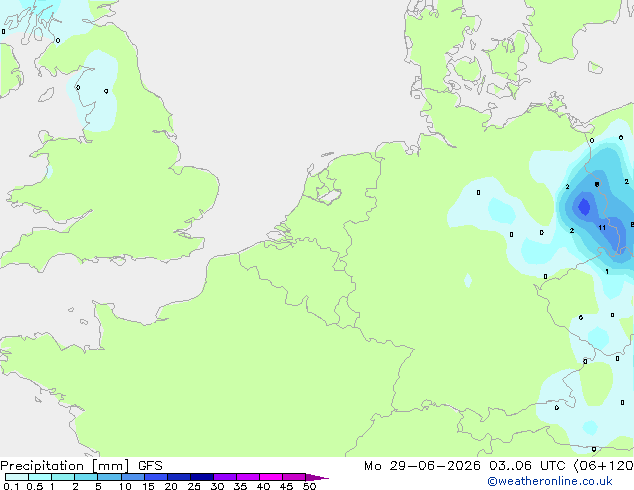The image size is (634, 490).
Task: Click the legend label "50"
Action: click(309, 486)
